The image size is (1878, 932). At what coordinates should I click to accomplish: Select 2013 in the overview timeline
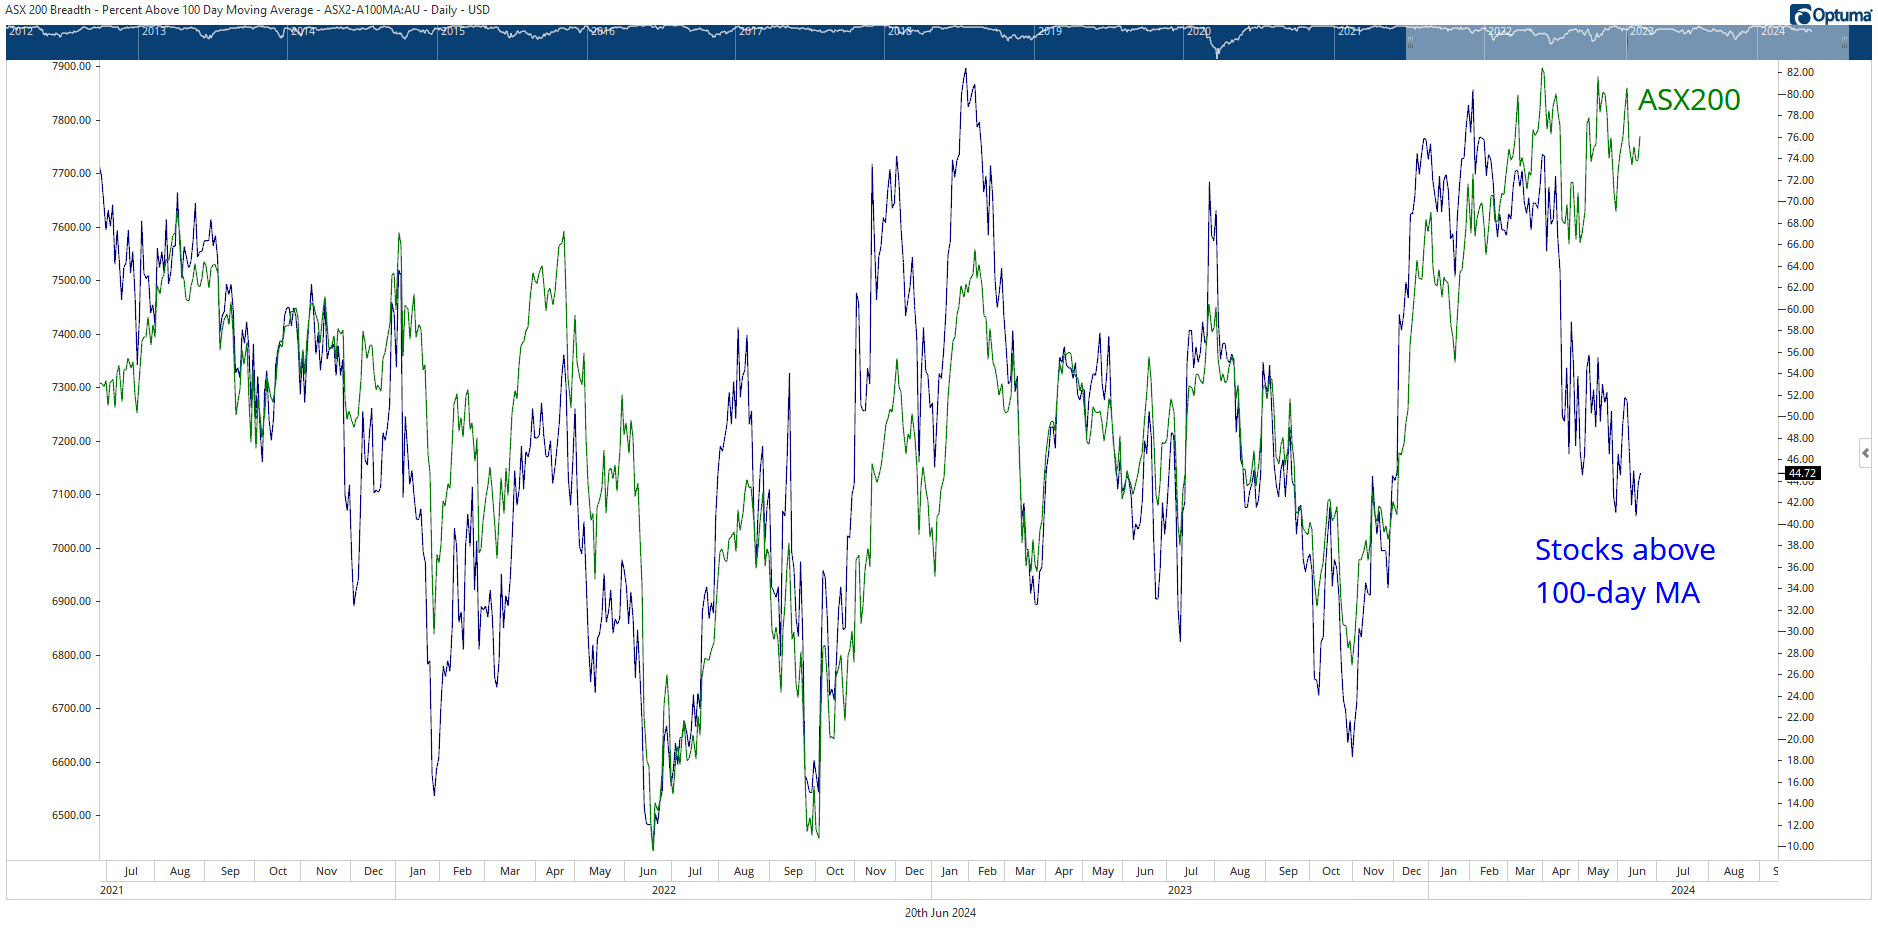pos(154,32)
